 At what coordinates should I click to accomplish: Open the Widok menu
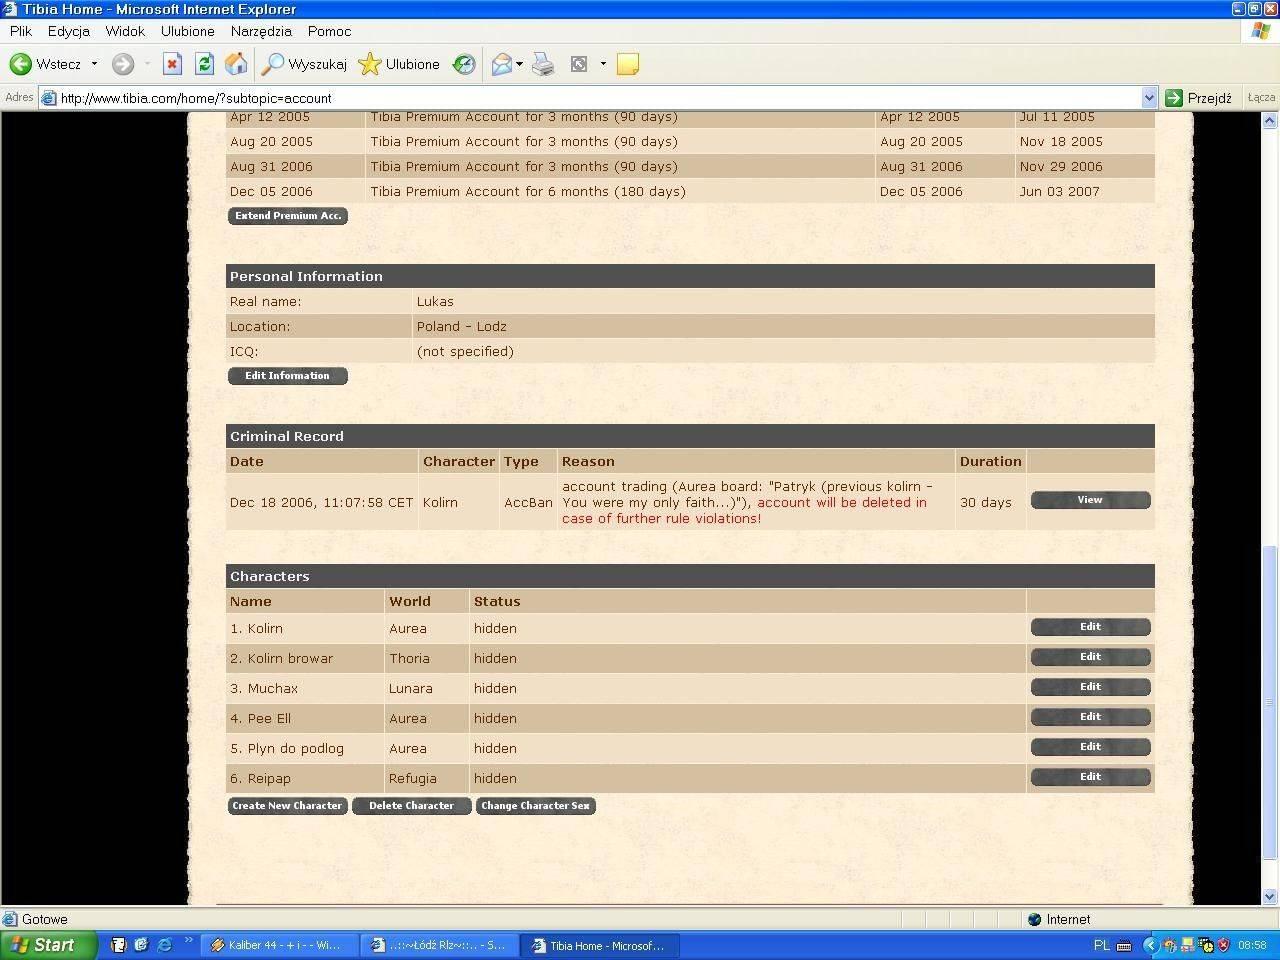tap(125, 31)
